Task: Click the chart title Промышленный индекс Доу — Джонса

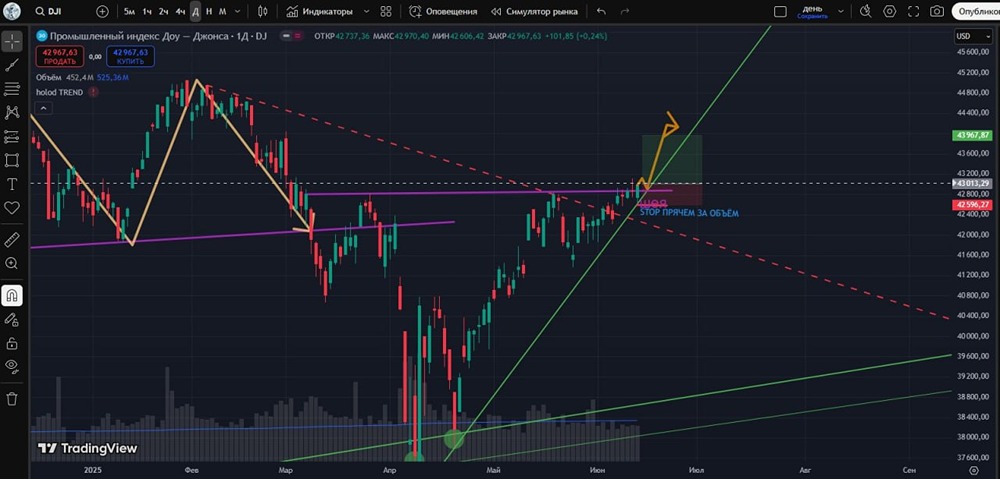Action: pyautogui.click(x=140, y=36)
